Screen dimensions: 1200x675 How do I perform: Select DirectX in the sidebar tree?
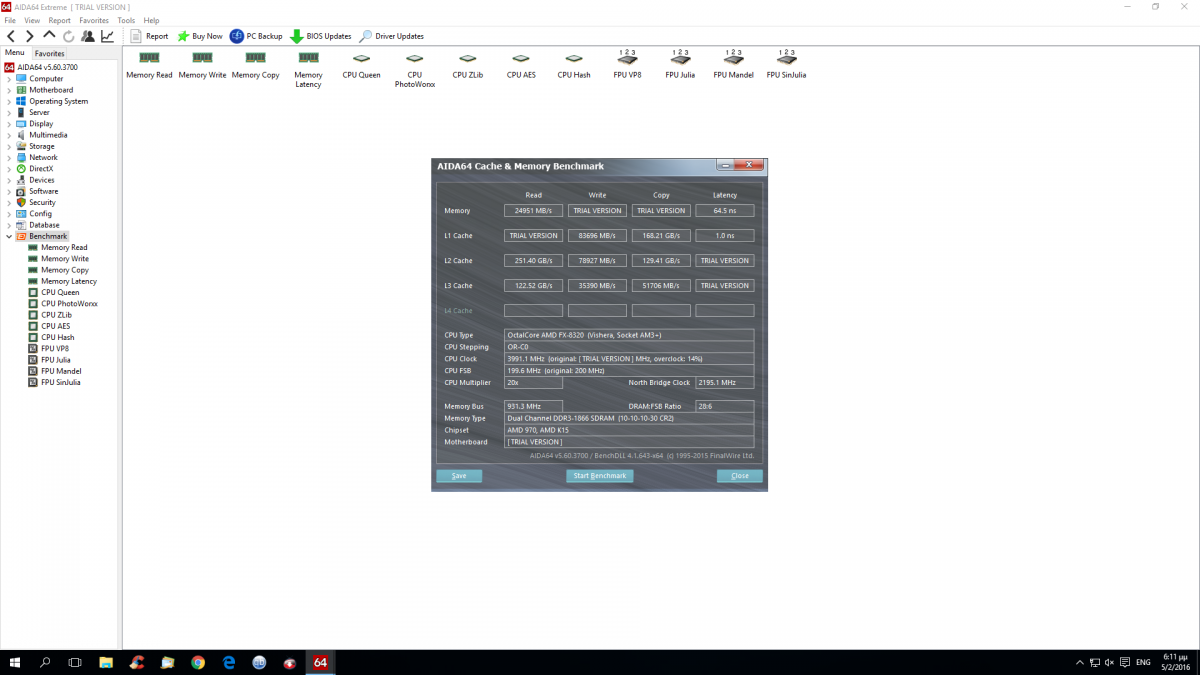coord(41,169)
